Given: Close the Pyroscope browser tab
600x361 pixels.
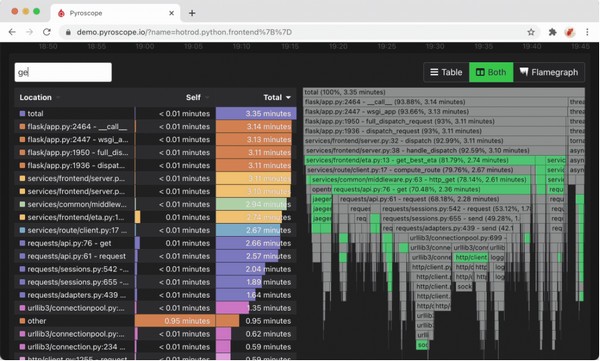Looking at the screenshot, I should [171, 13].
